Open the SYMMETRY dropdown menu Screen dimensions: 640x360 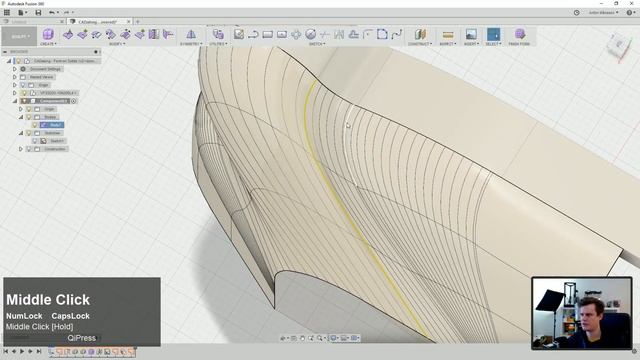coord(191,44)
